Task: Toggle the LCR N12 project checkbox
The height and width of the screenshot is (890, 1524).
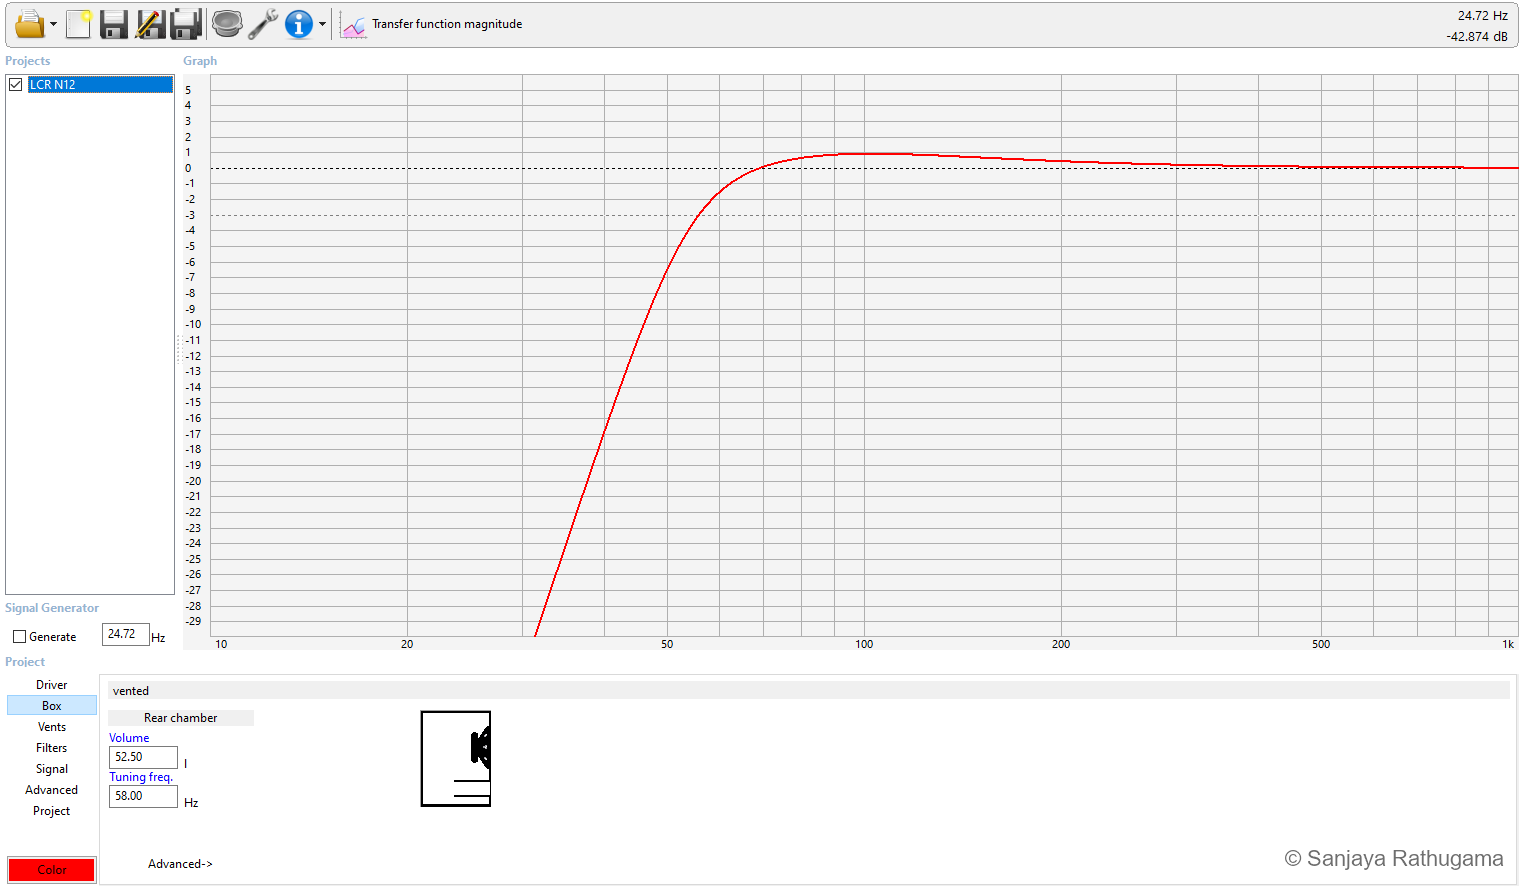Action: [15, 84]
